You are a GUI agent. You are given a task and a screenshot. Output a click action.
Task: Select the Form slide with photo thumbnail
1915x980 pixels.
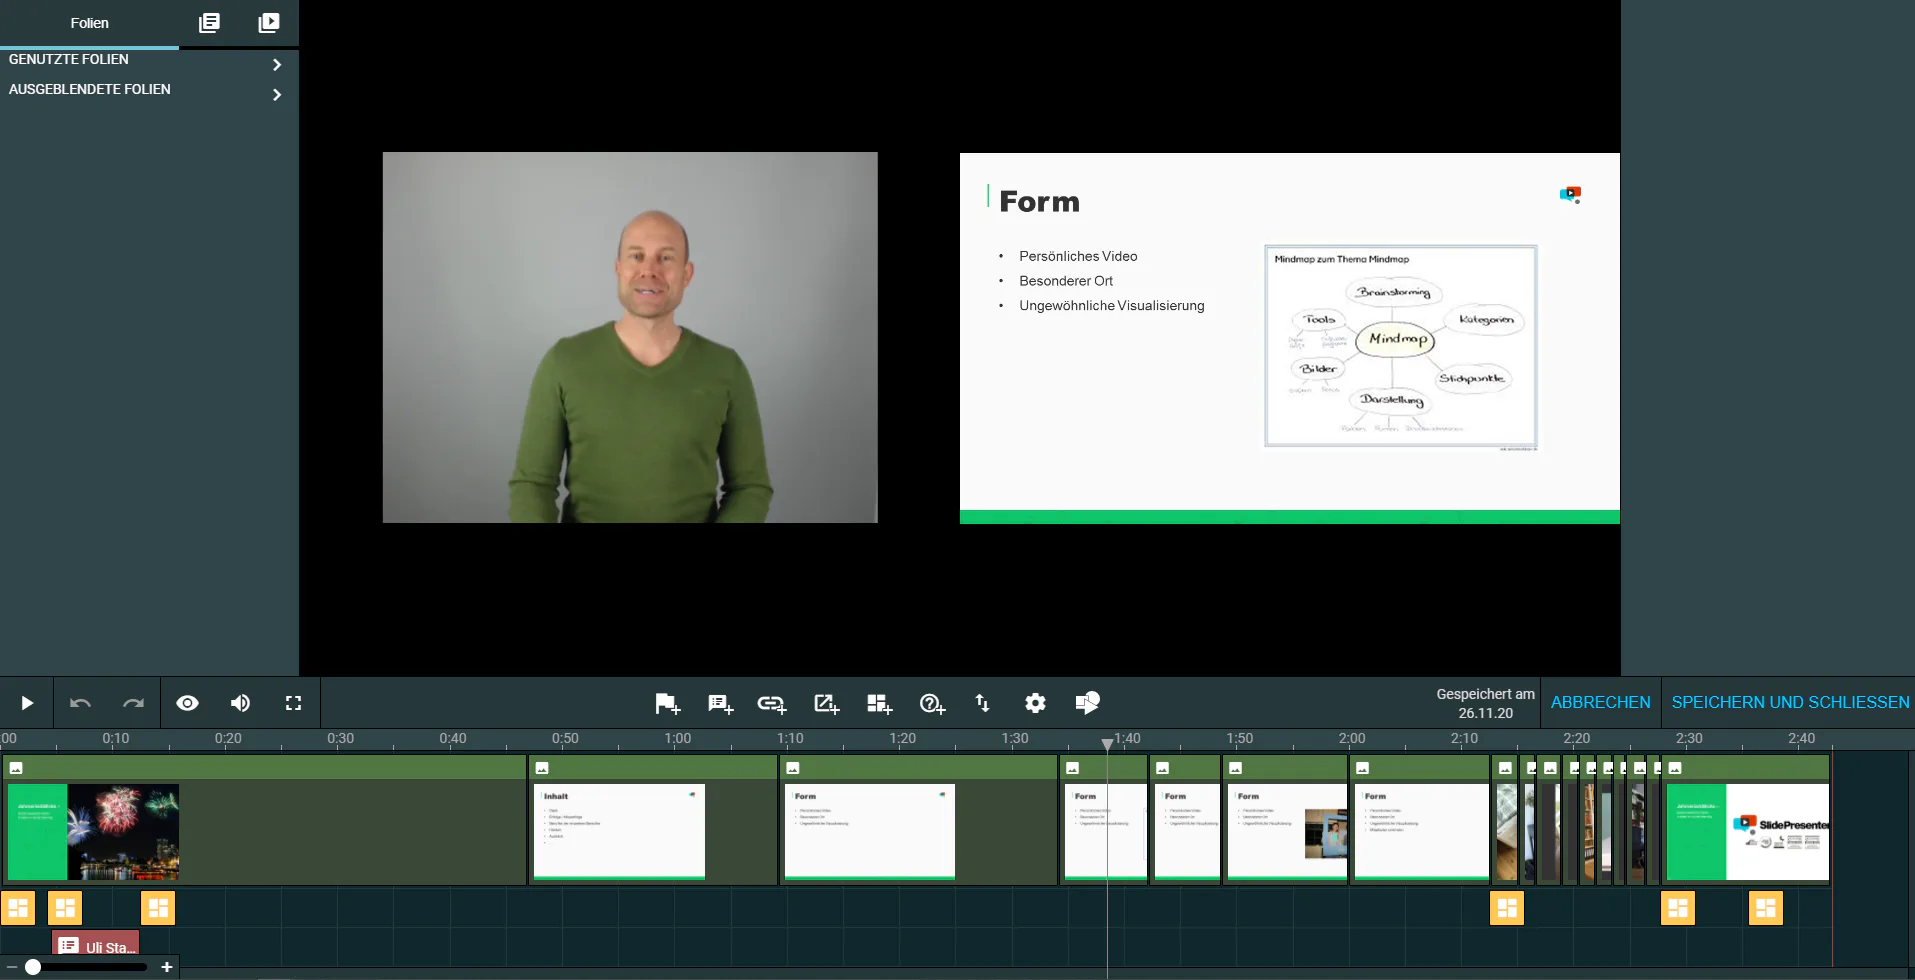click(1287, 832)
